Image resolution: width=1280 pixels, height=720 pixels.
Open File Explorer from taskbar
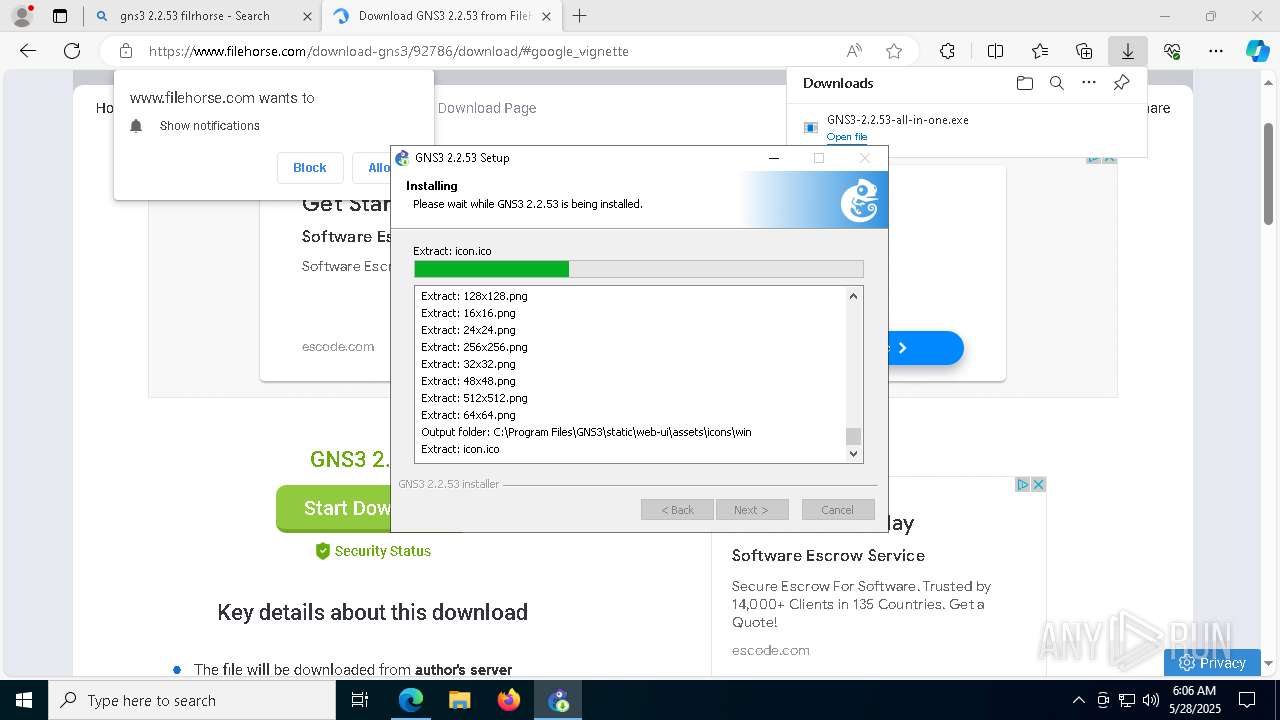tap(459, 700)
